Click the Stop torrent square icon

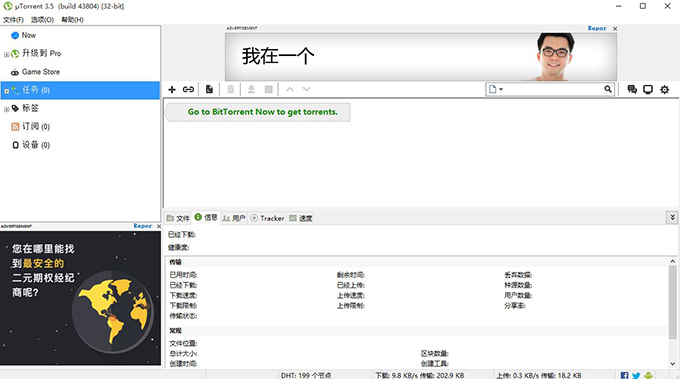click(269, 89)
